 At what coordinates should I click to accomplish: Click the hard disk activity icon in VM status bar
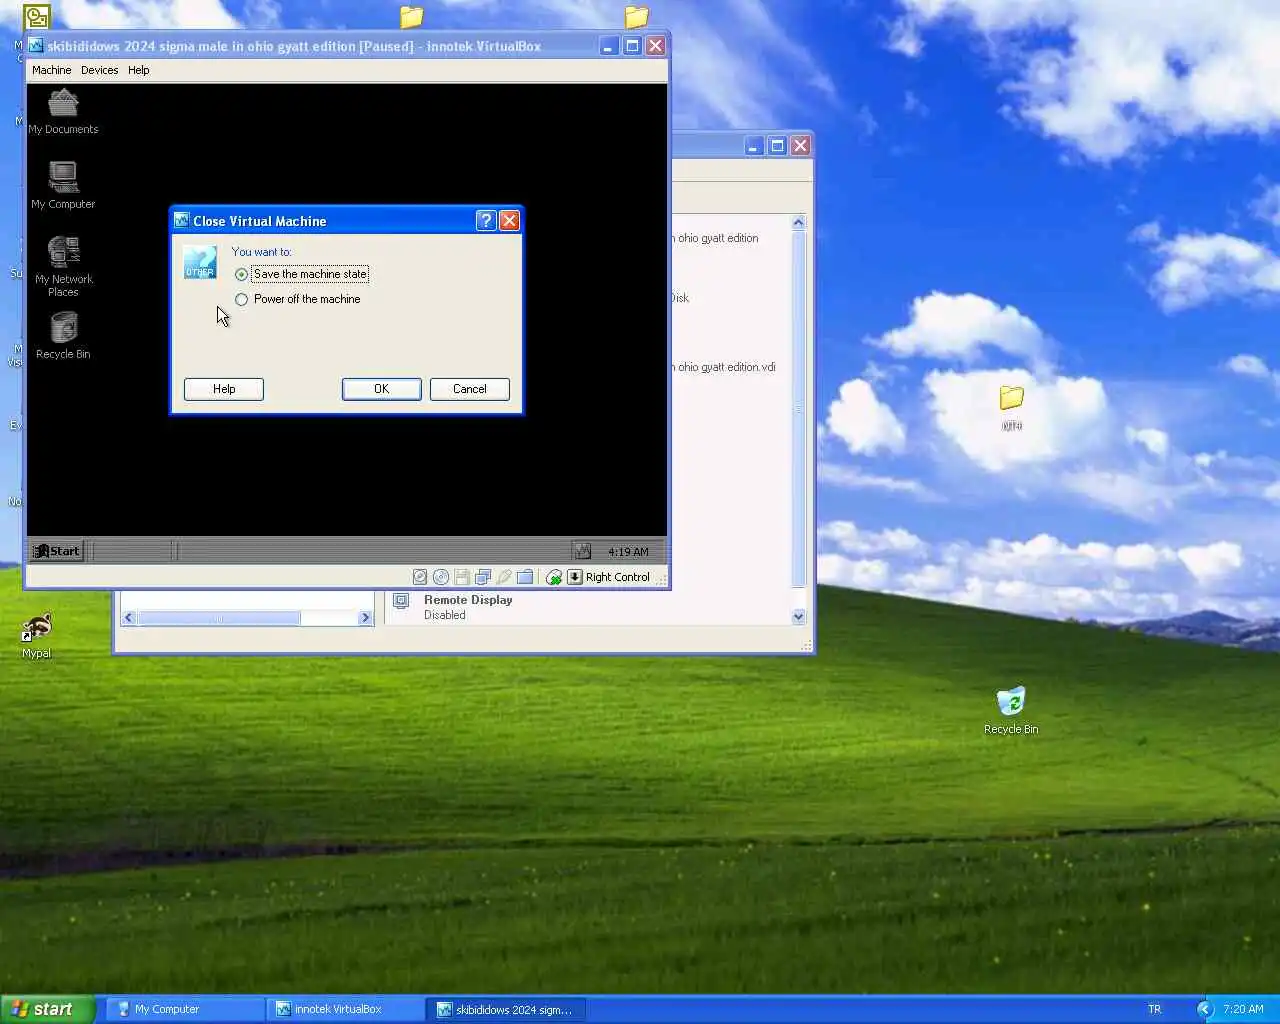tap(420, 577)
